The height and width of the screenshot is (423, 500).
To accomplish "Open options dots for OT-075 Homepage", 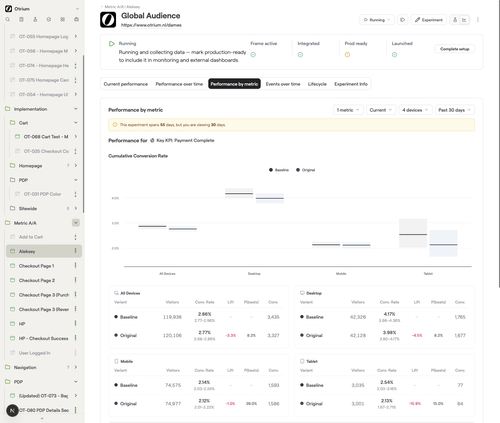I will point(75,80).
